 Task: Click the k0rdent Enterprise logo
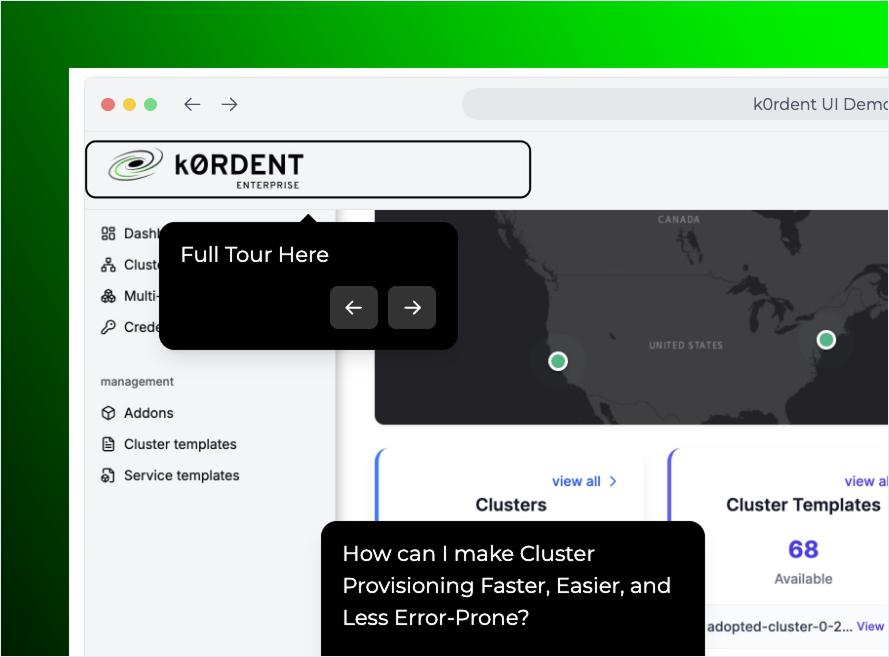[307, 169]
